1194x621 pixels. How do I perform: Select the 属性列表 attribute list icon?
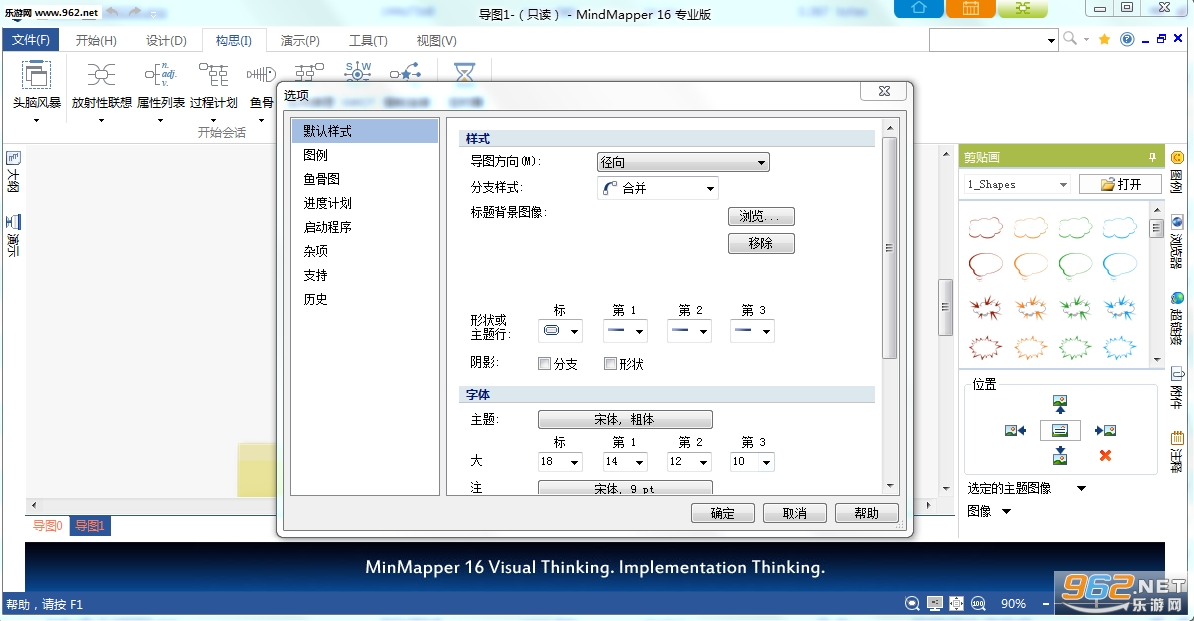tap(161, 75)
